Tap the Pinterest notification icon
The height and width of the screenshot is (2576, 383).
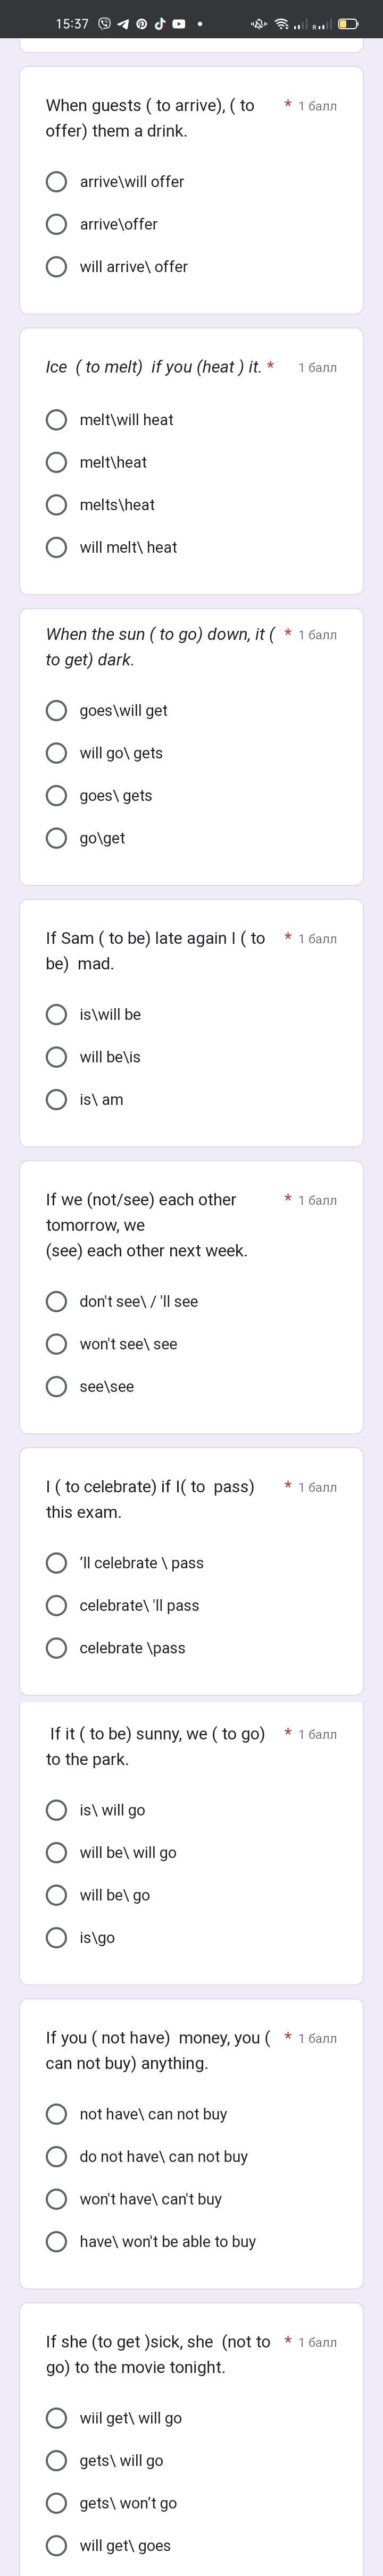(141, 23)
